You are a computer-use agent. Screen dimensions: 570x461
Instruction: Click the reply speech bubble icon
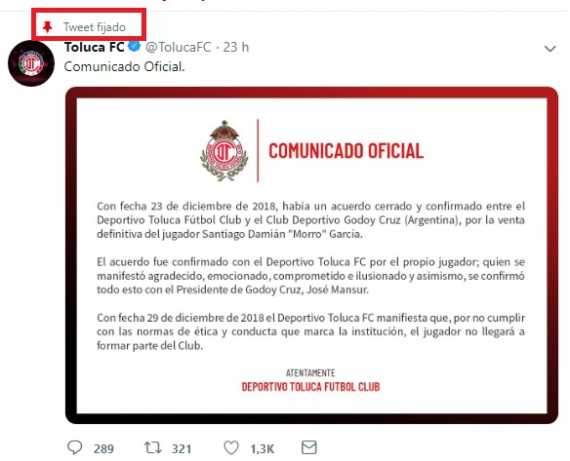[x=75, y=448]
